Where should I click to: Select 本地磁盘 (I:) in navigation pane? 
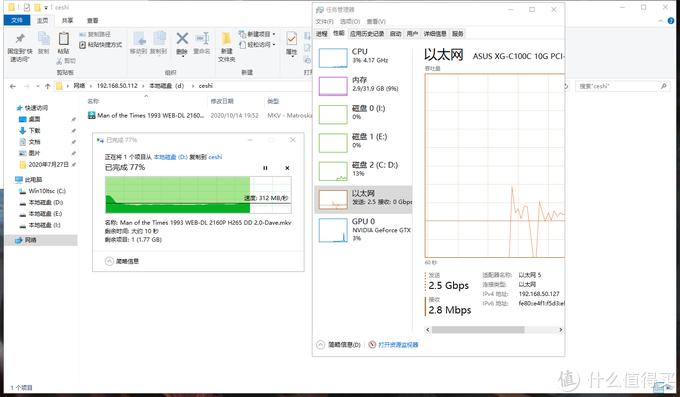(x=45, y=225)
